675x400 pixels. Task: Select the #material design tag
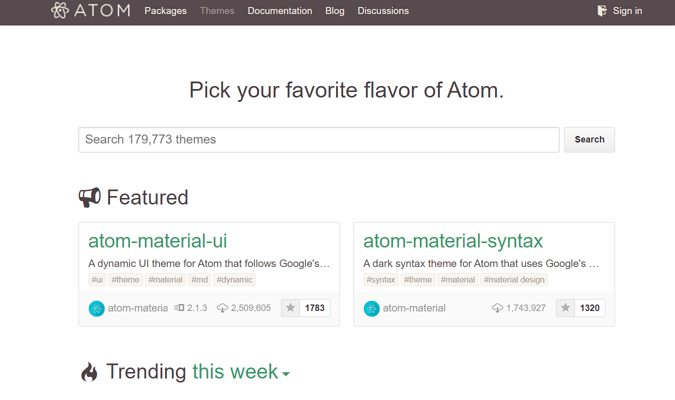tap(514, 280)
